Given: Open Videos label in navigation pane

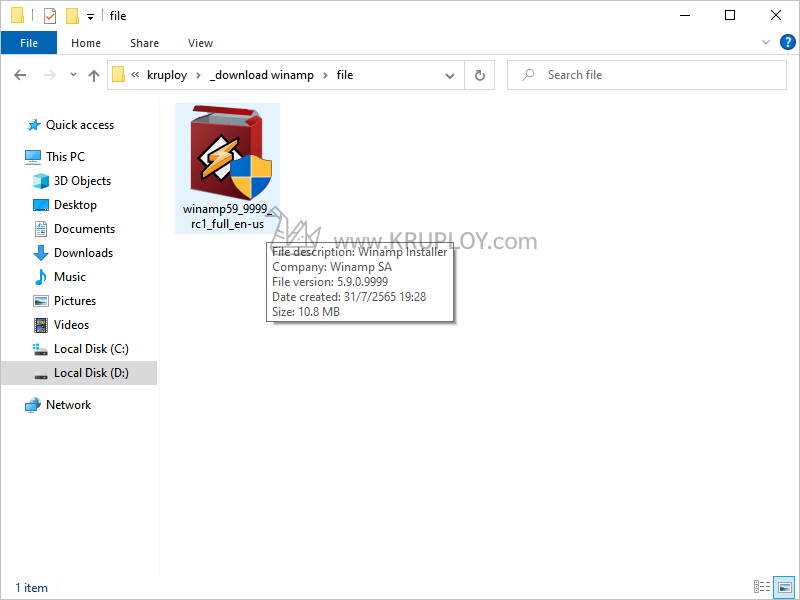Looking at the screenshot, I should coord(71,324).
